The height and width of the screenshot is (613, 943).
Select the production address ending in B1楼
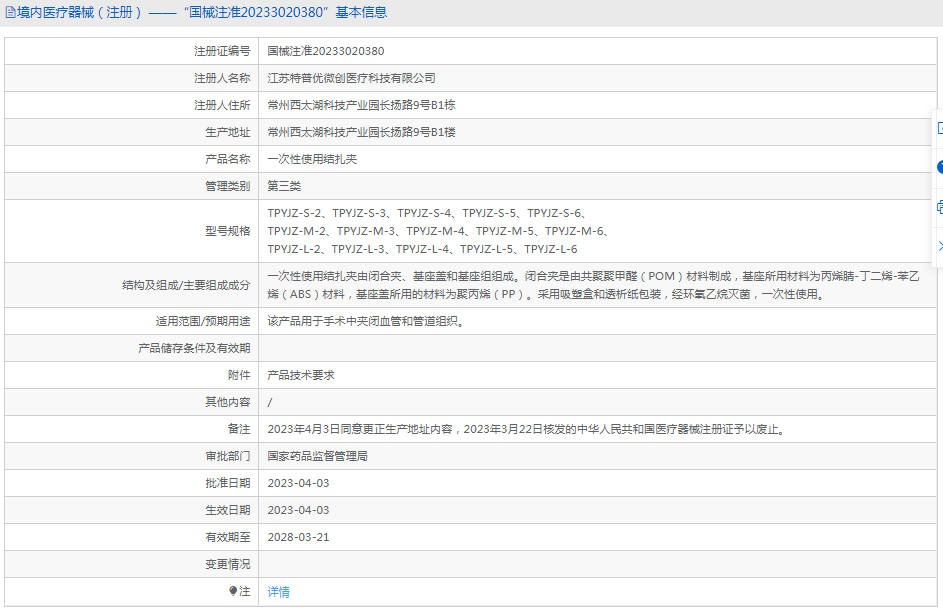(x=361, y=132)
